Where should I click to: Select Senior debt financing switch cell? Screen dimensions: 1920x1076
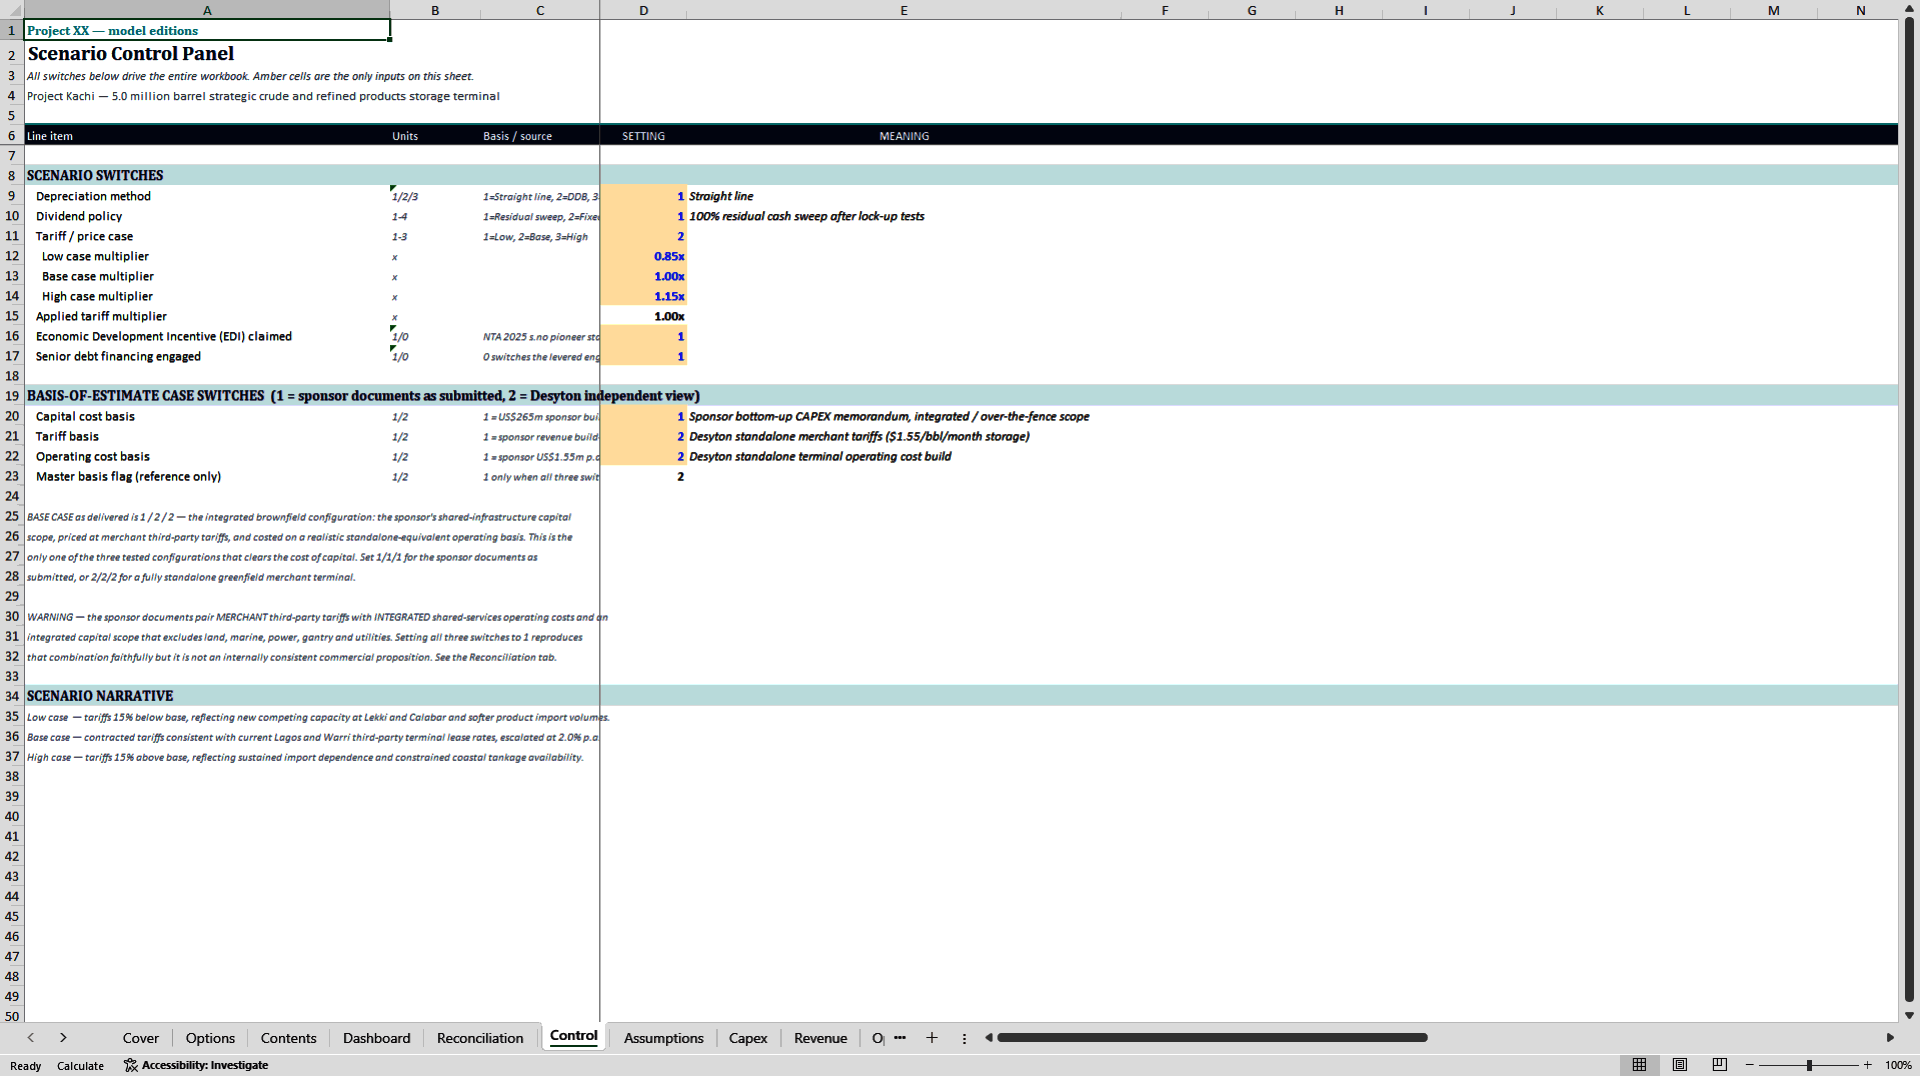coord(643,356)
